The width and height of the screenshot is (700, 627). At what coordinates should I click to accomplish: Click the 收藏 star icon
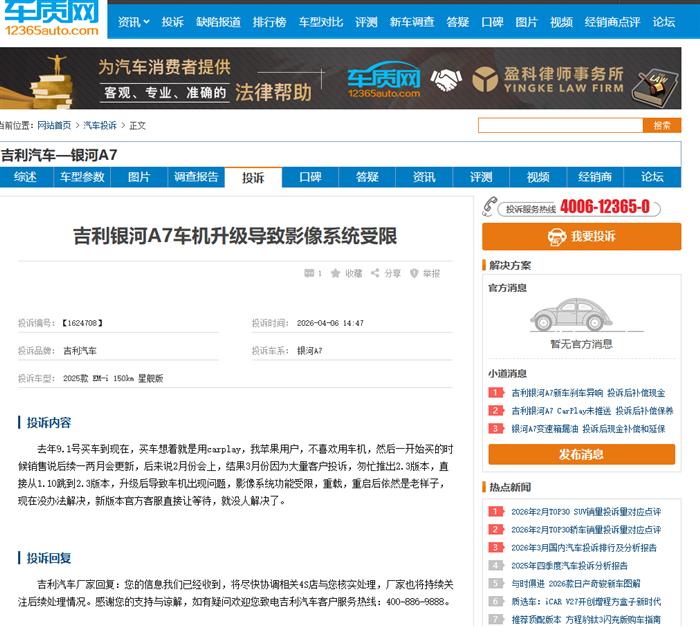[337, 273]
